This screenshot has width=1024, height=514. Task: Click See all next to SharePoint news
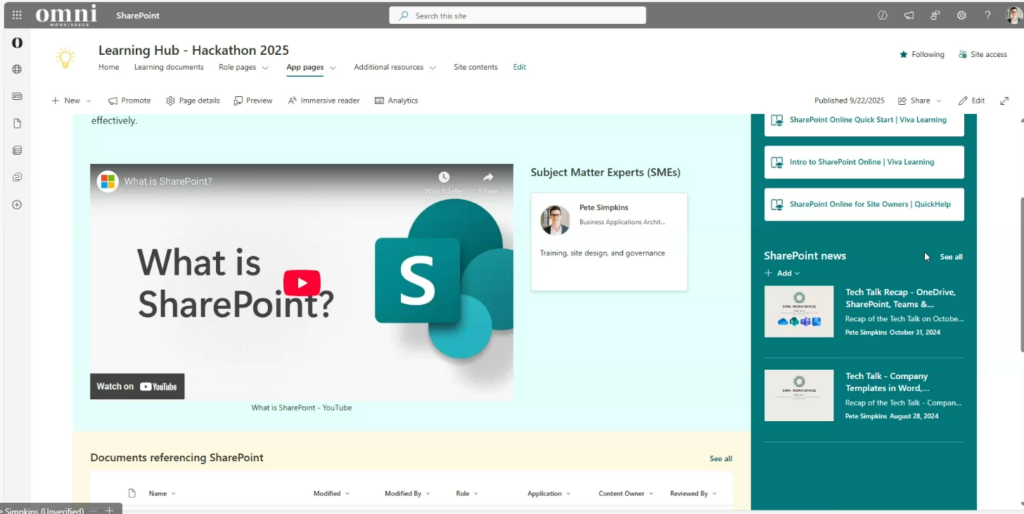(951, 257)
